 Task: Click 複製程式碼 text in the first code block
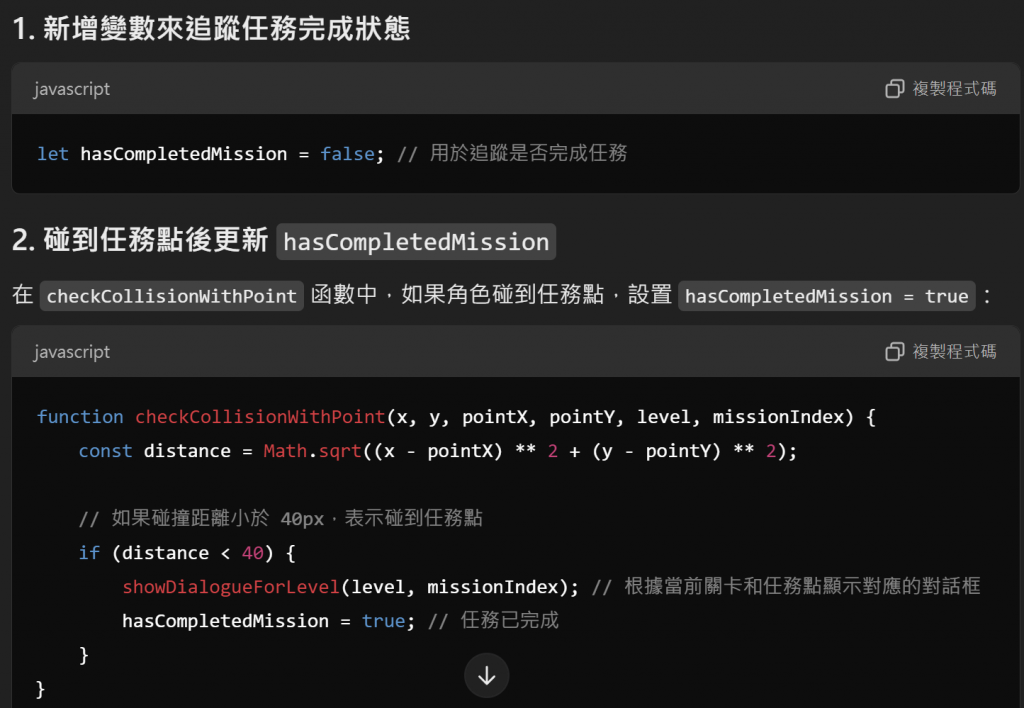954,89
